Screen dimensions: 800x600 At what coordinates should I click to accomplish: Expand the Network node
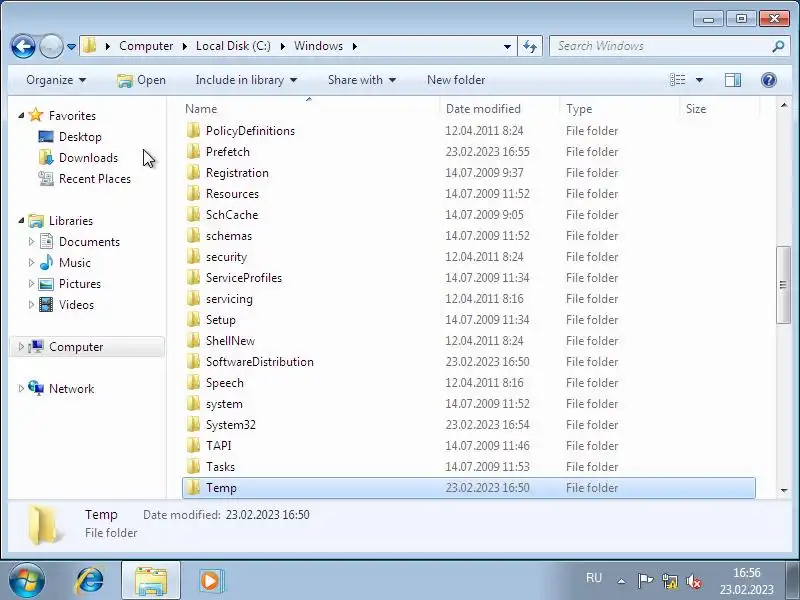[x=21, y=388]
